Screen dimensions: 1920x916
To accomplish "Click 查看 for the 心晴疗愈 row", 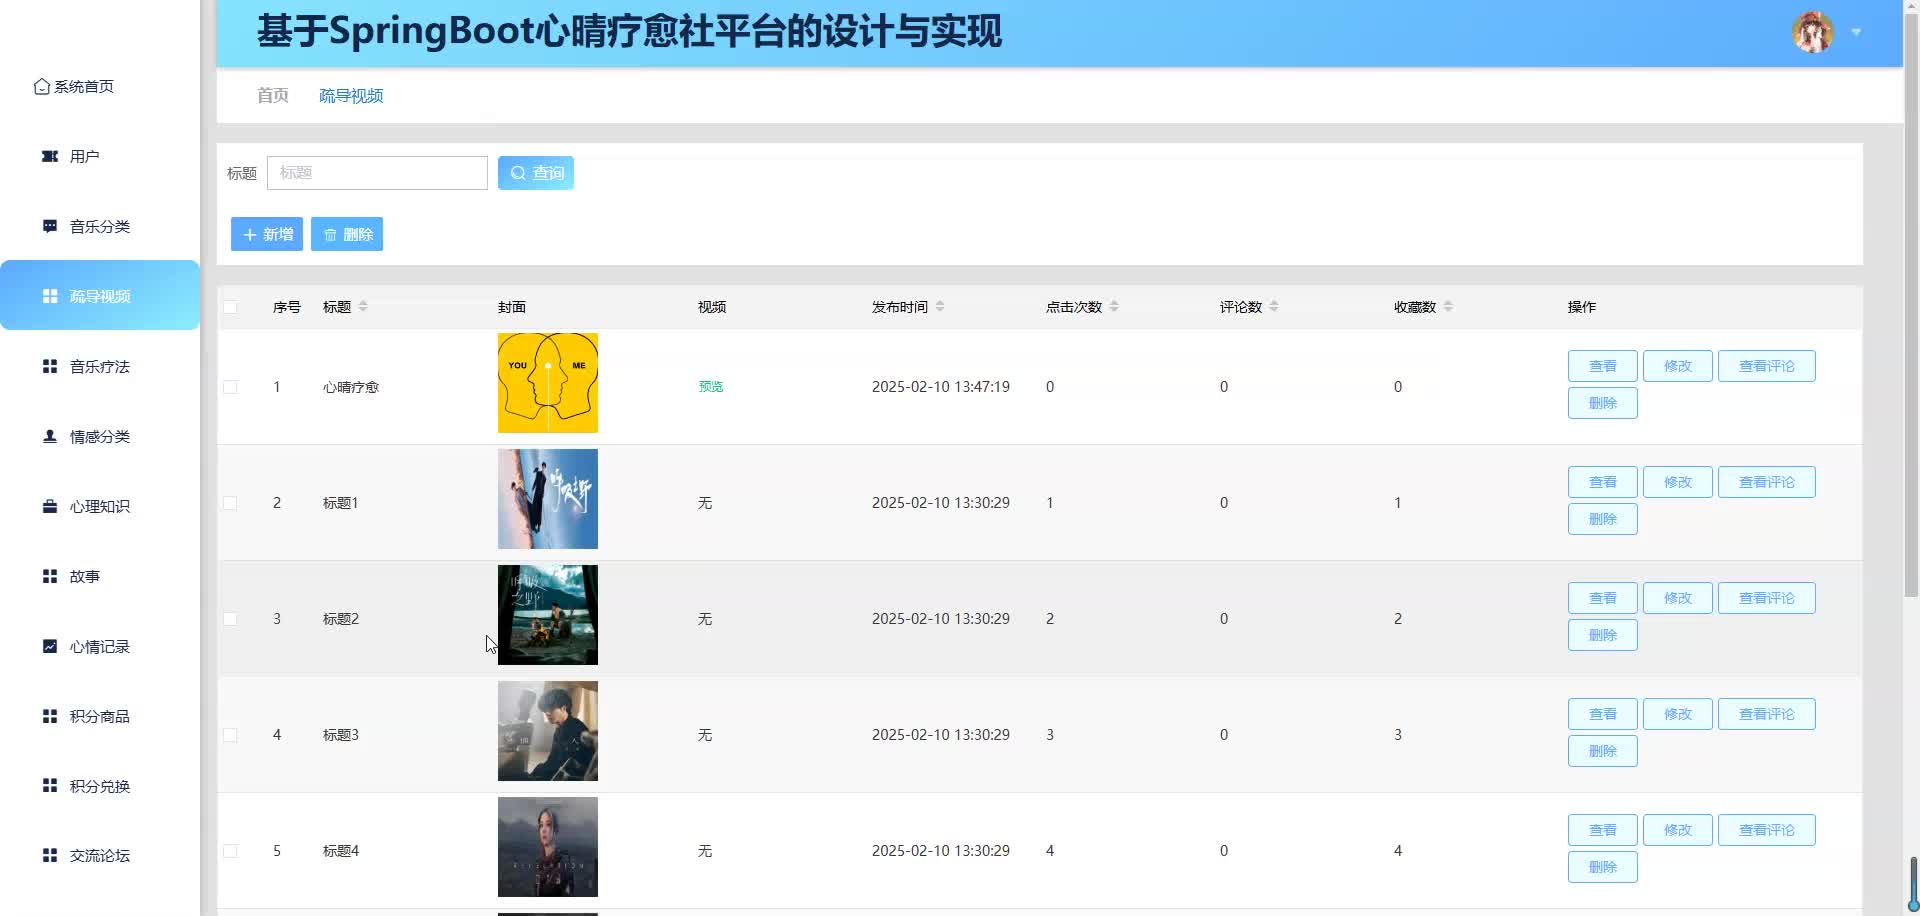I will [1603, 366].
